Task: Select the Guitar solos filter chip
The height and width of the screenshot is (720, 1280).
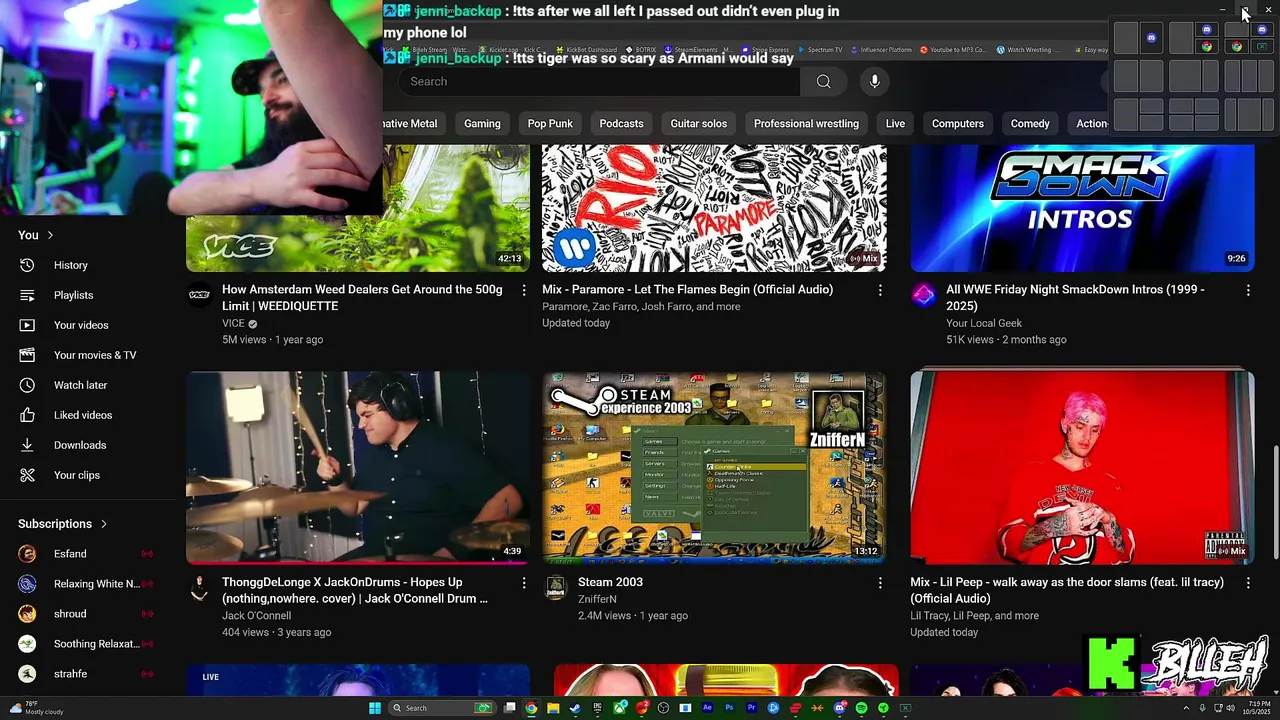Action: click(698, 123)
